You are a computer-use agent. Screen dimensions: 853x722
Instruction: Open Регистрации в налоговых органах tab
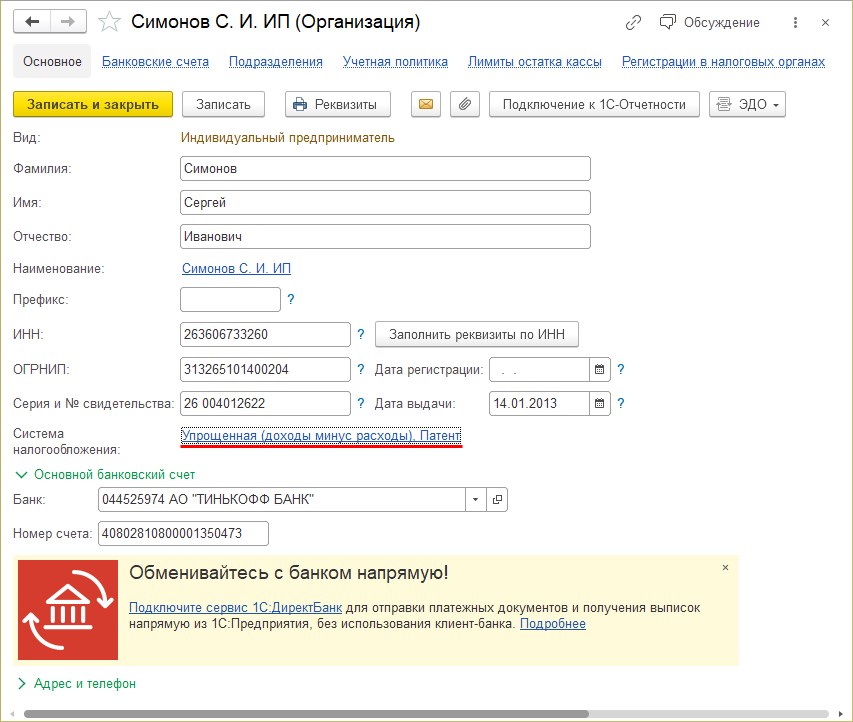point(724,61)
